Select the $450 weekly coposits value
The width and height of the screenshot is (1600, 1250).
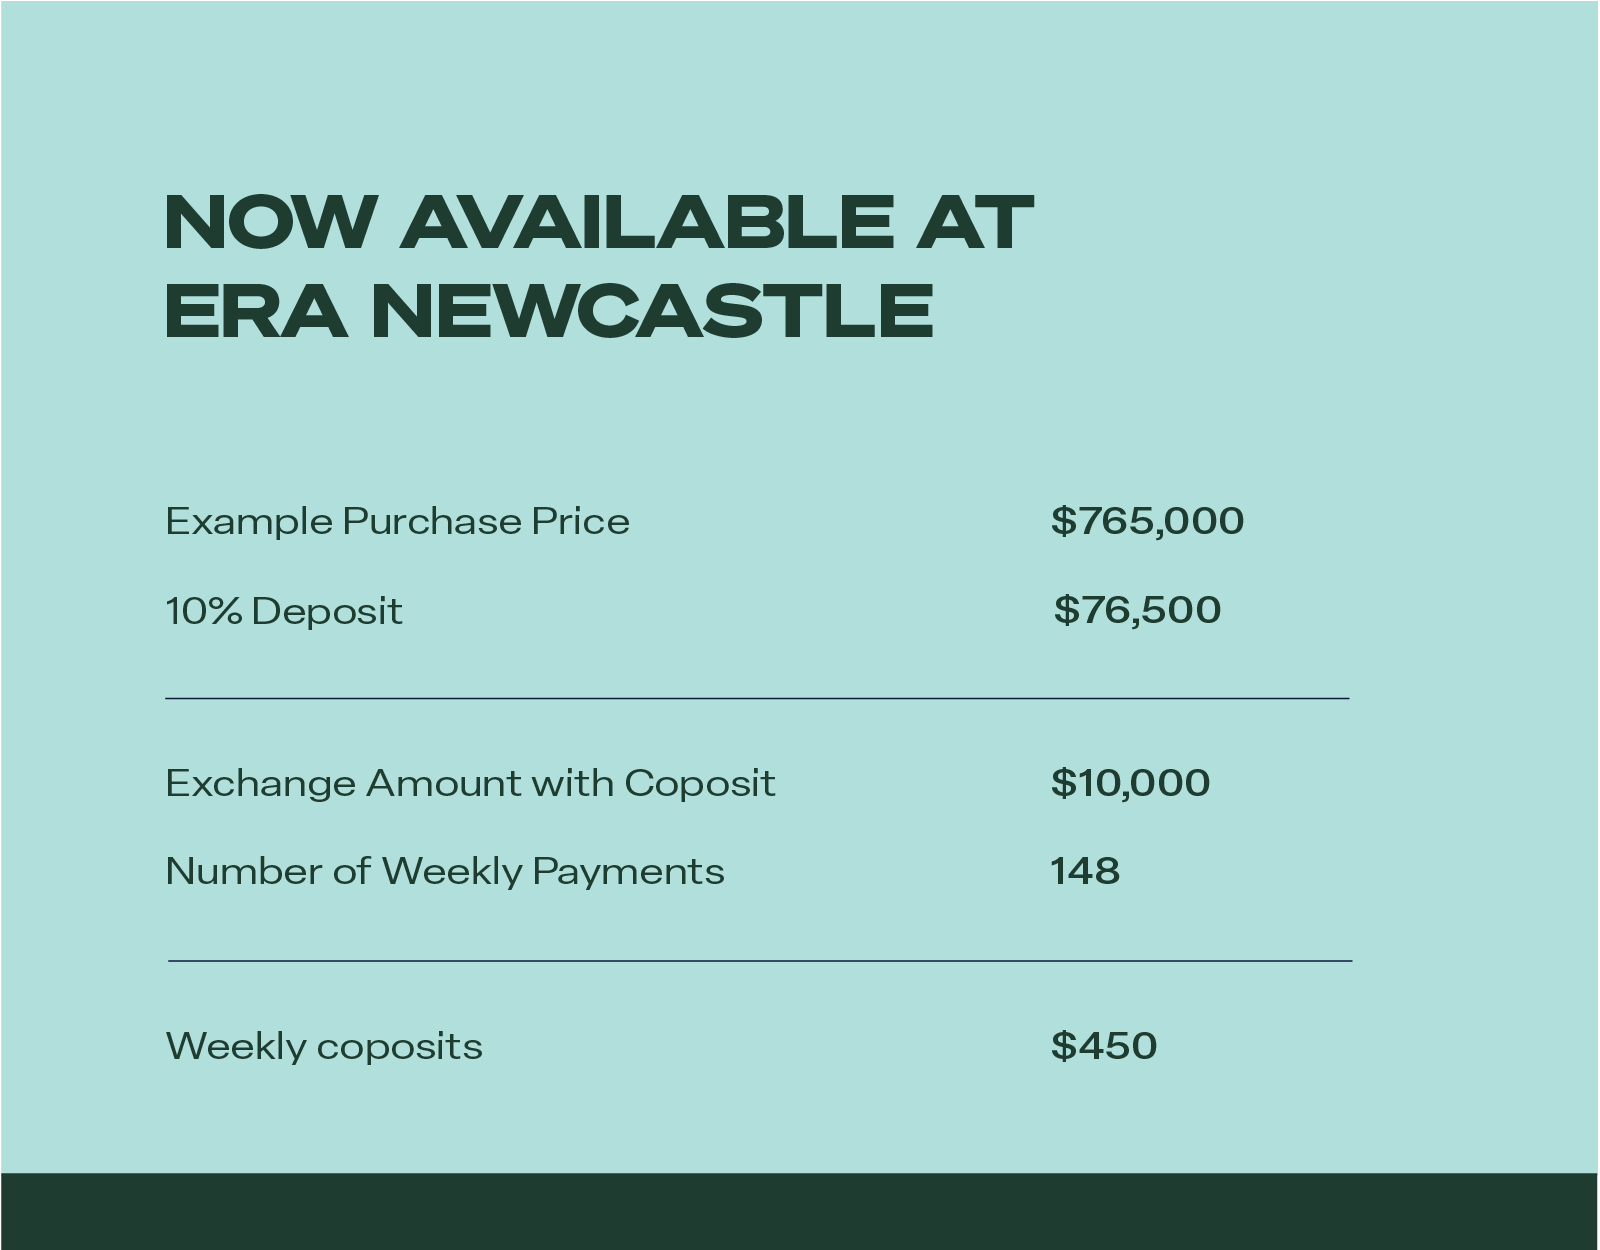1104,1046
